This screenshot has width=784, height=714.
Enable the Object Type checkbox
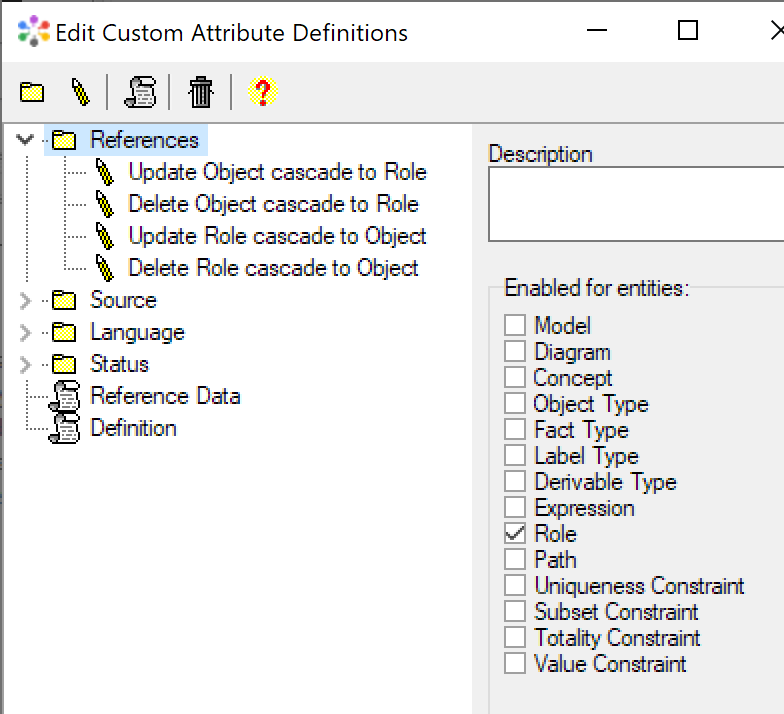[x=515, y=404]
